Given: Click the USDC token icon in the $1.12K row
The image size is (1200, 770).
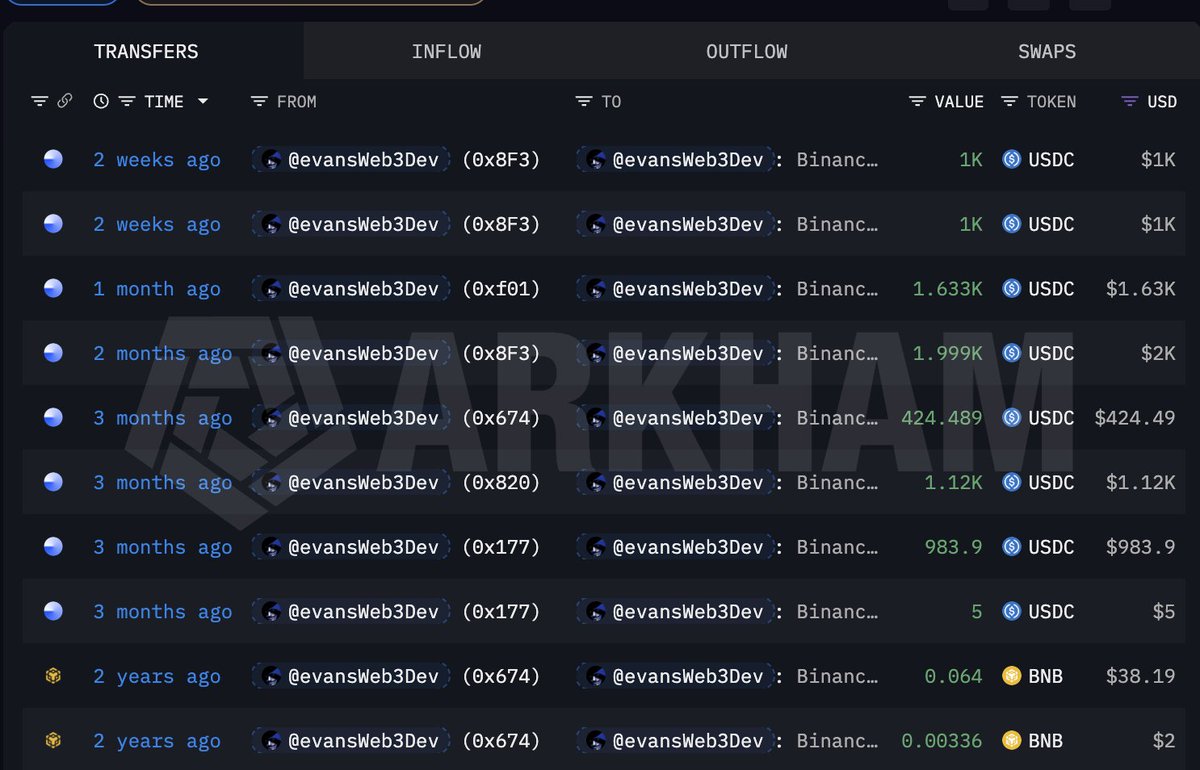Looking at the screenshot, I should coord(1011,482).
